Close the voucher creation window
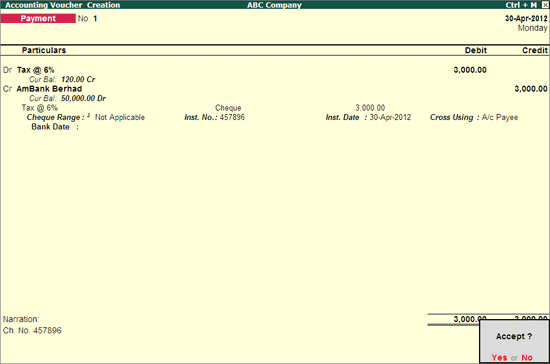Image resolution: width=550 pixels, height=364 pixels. point(545,5)
